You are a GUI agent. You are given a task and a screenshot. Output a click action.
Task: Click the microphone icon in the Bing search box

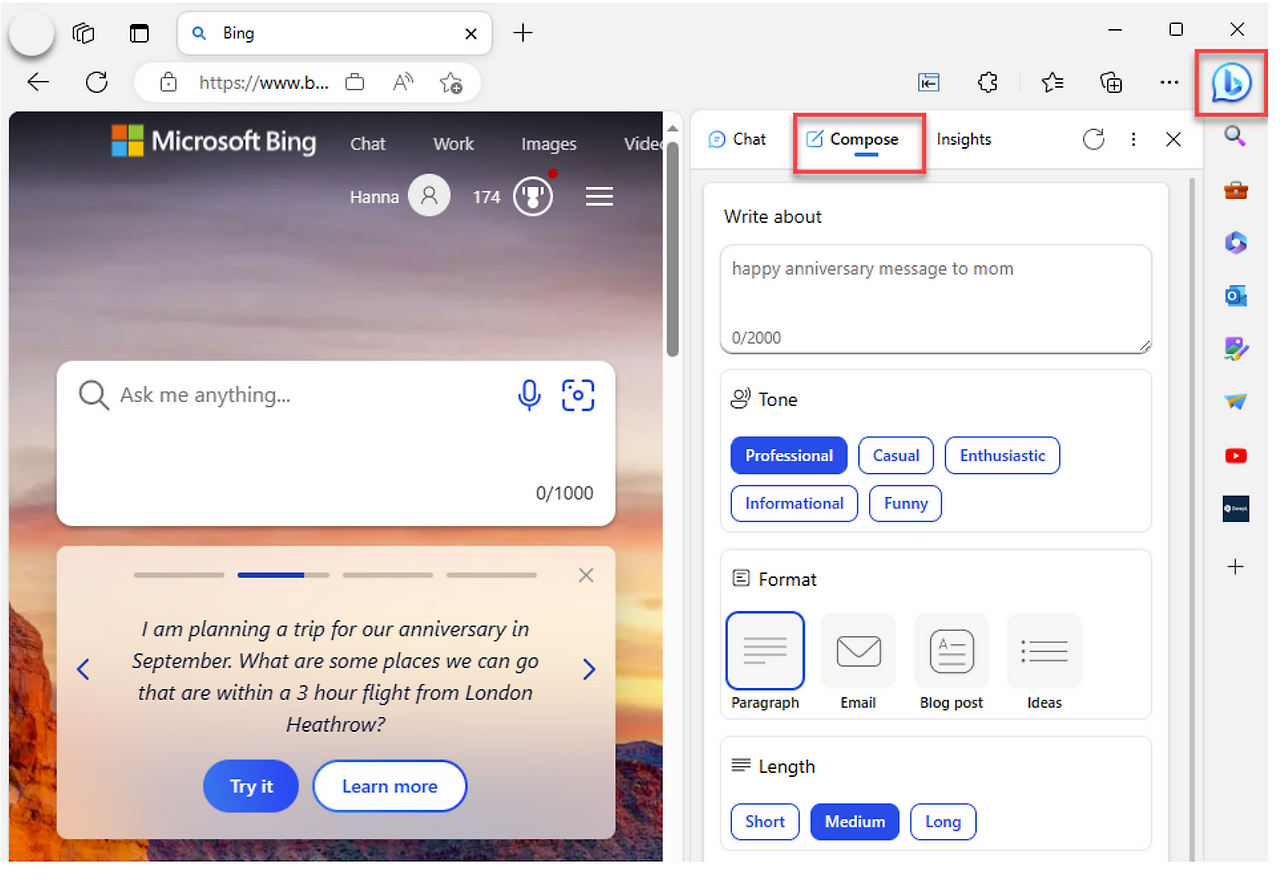[x=529, y=395]
